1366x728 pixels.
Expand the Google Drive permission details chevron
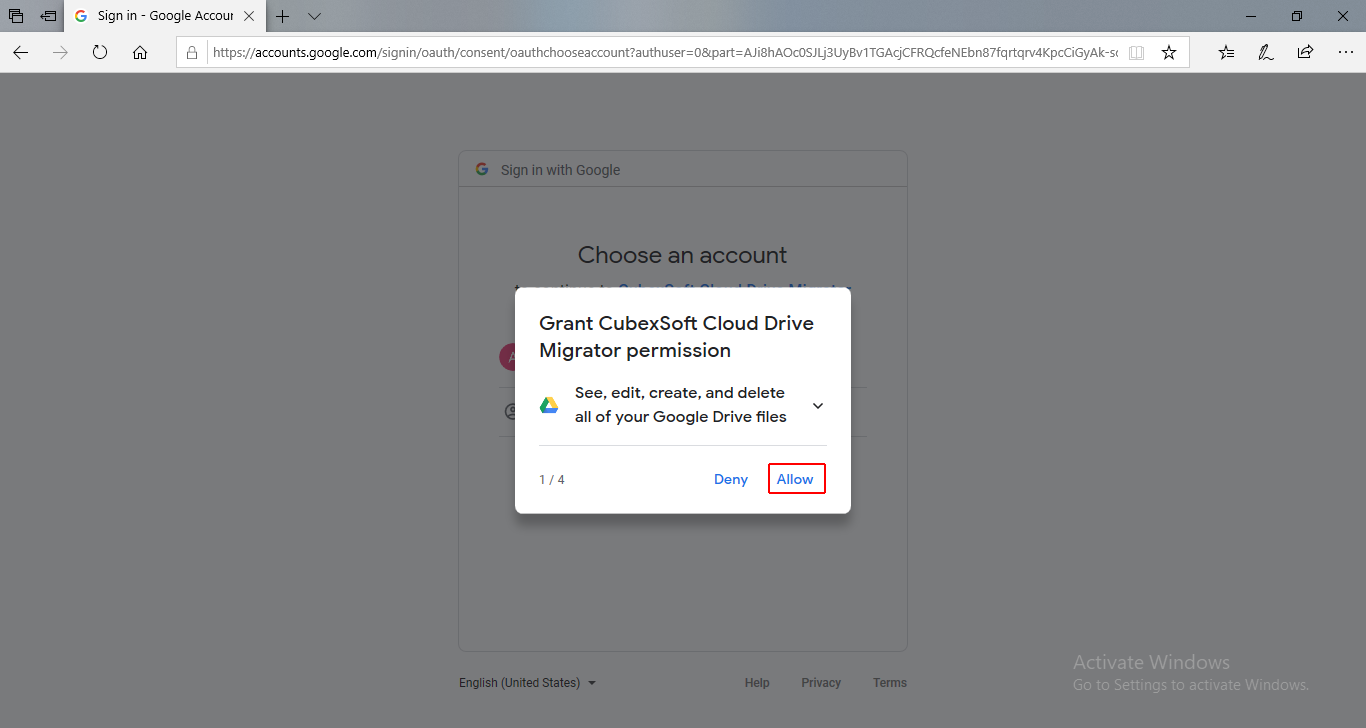(817, 406)
